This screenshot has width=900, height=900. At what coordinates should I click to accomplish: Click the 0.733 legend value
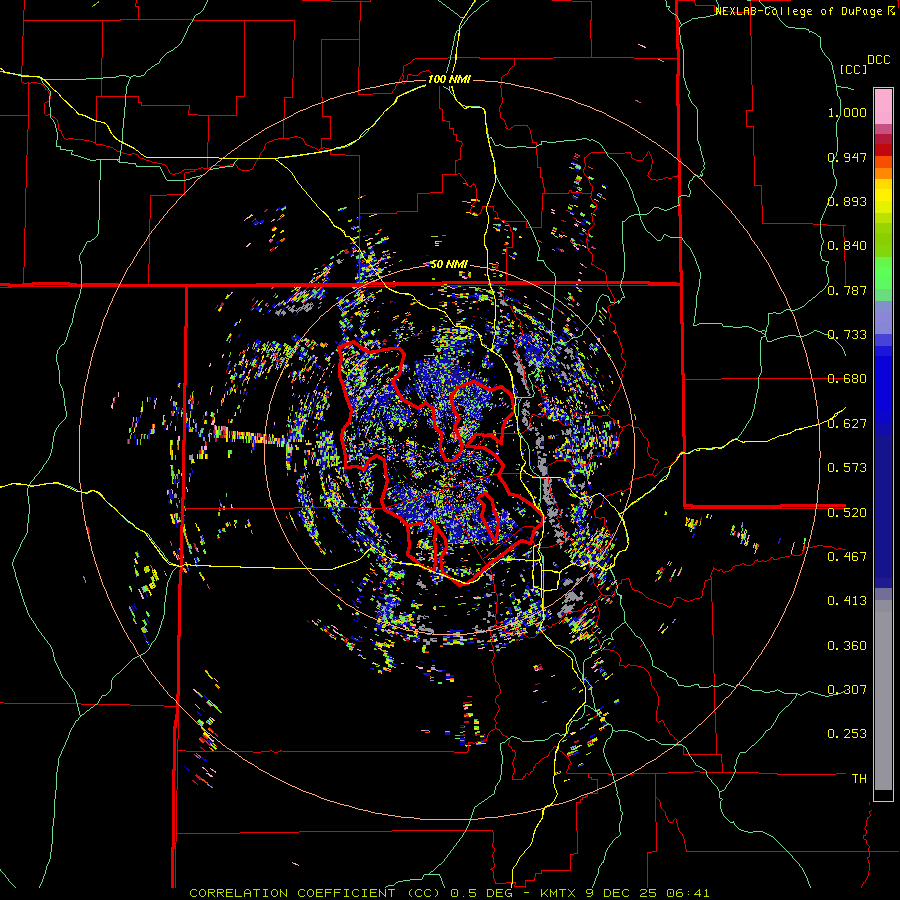tap(847, 335)
